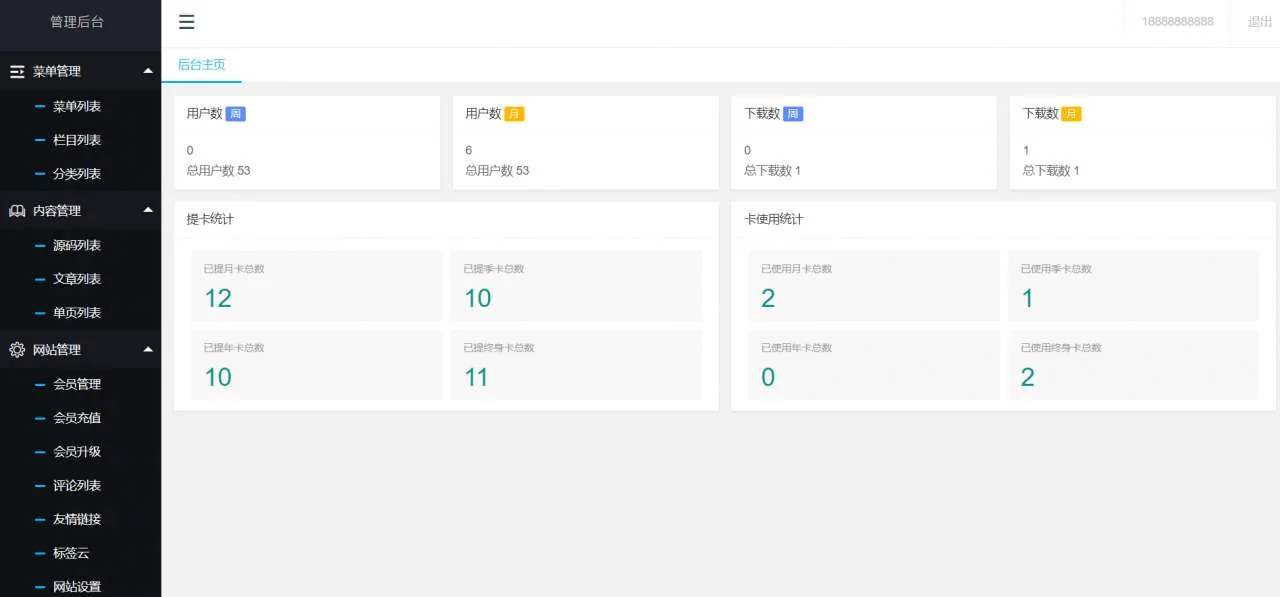Click the orange 月 badge beside 用户数
The width and height of the screenshot is (1280, 597).
[514, 114]
